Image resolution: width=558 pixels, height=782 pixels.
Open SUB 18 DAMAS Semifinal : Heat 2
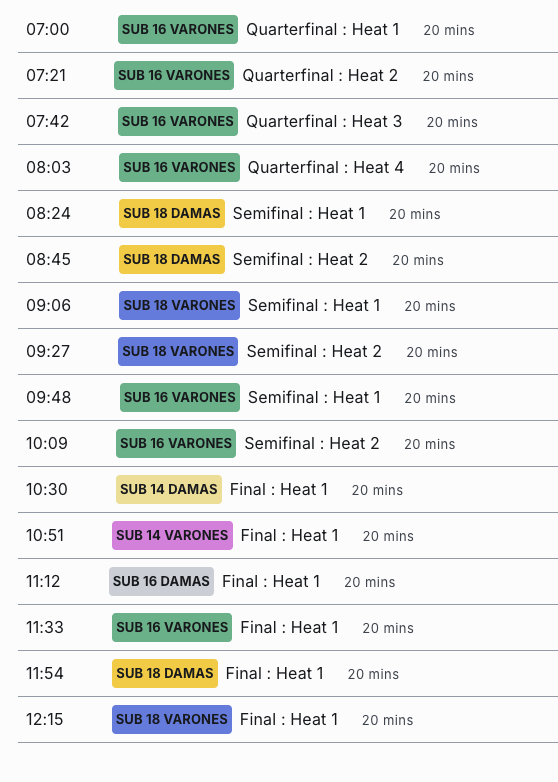(x=300, y=259)
